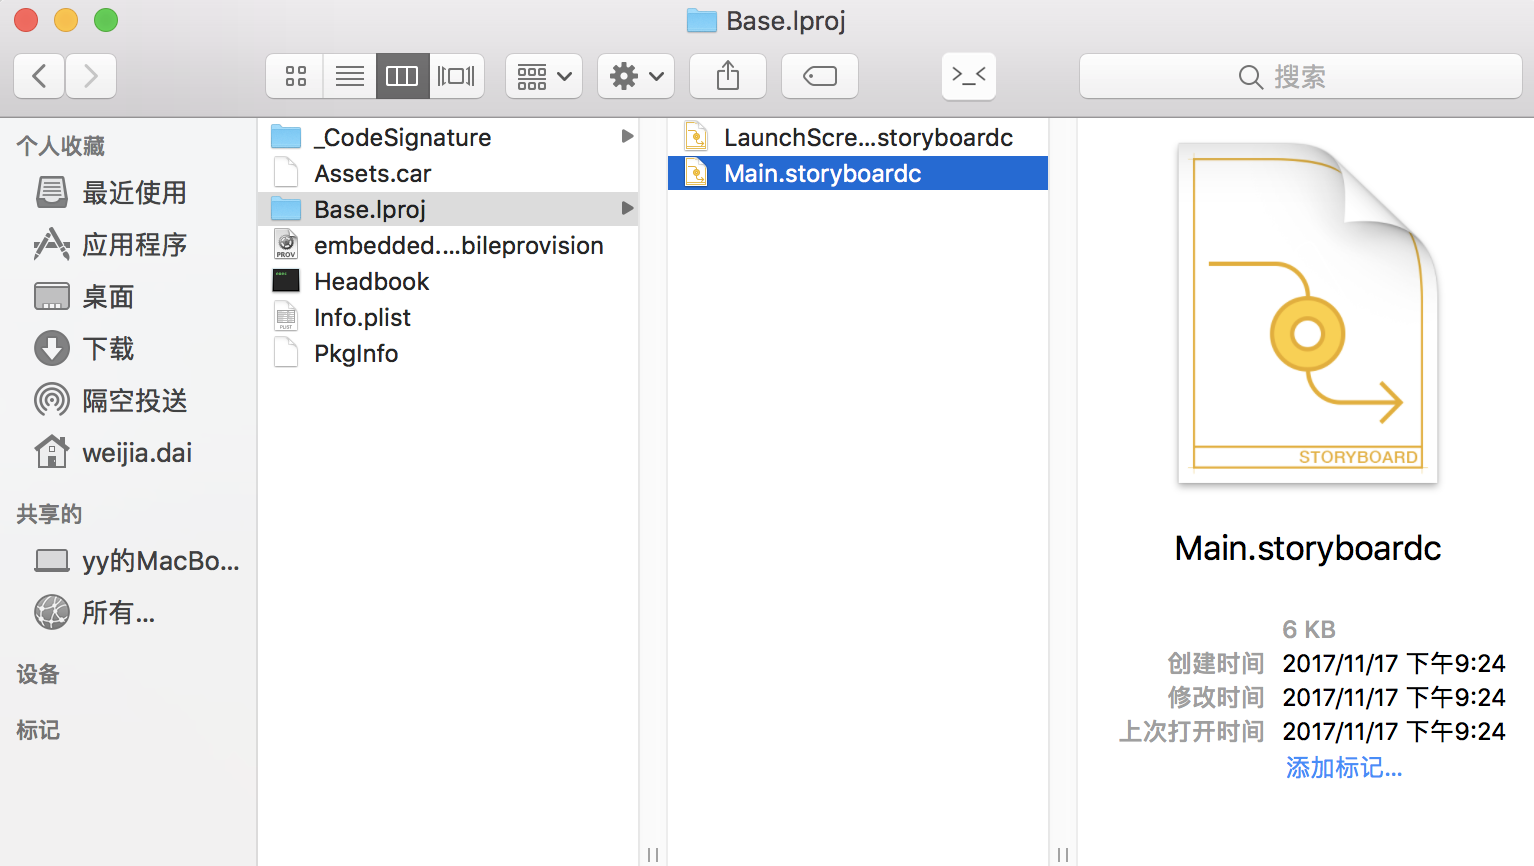Open the Downloads sidebar item
1534x866 pixels.
(x=108, y=349)
